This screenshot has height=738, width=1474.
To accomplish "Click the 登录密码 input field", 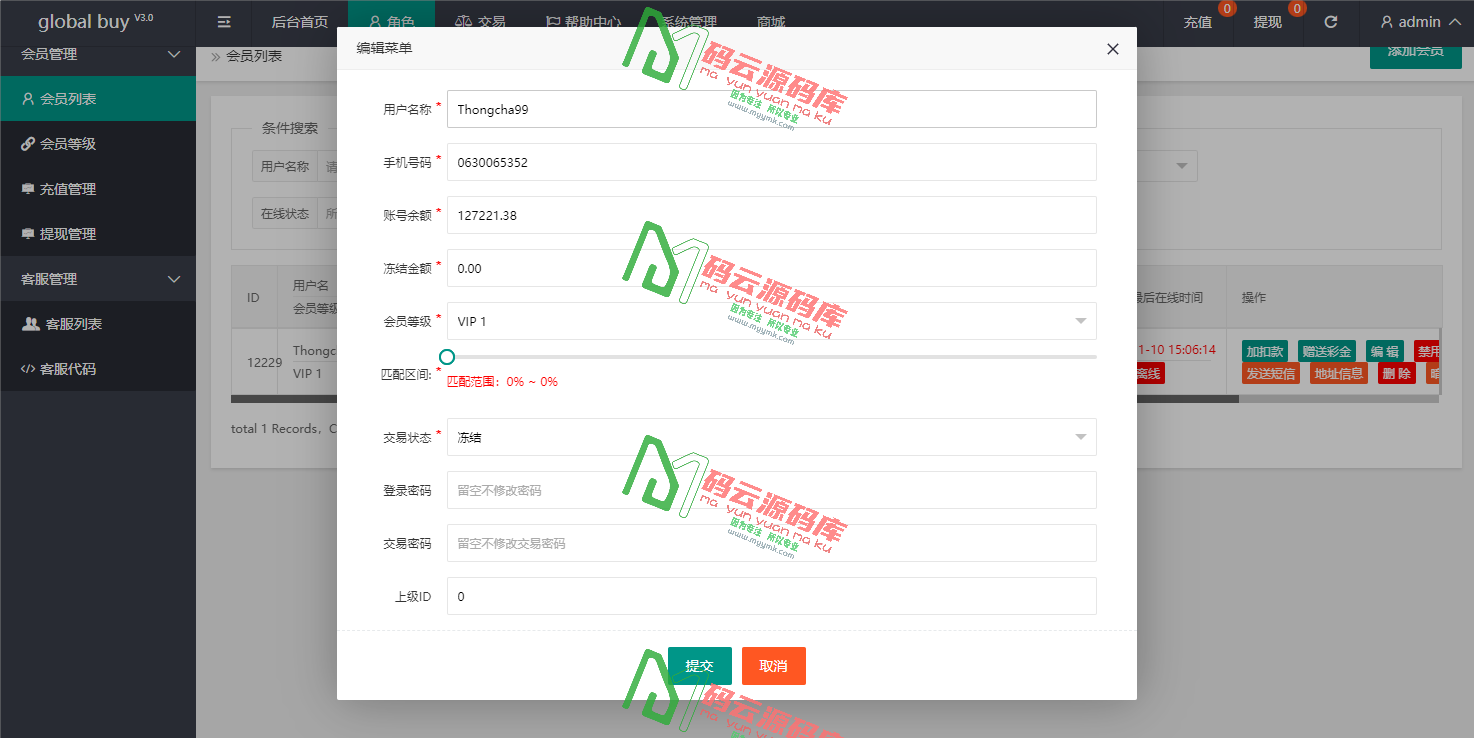I will [770, 490].
